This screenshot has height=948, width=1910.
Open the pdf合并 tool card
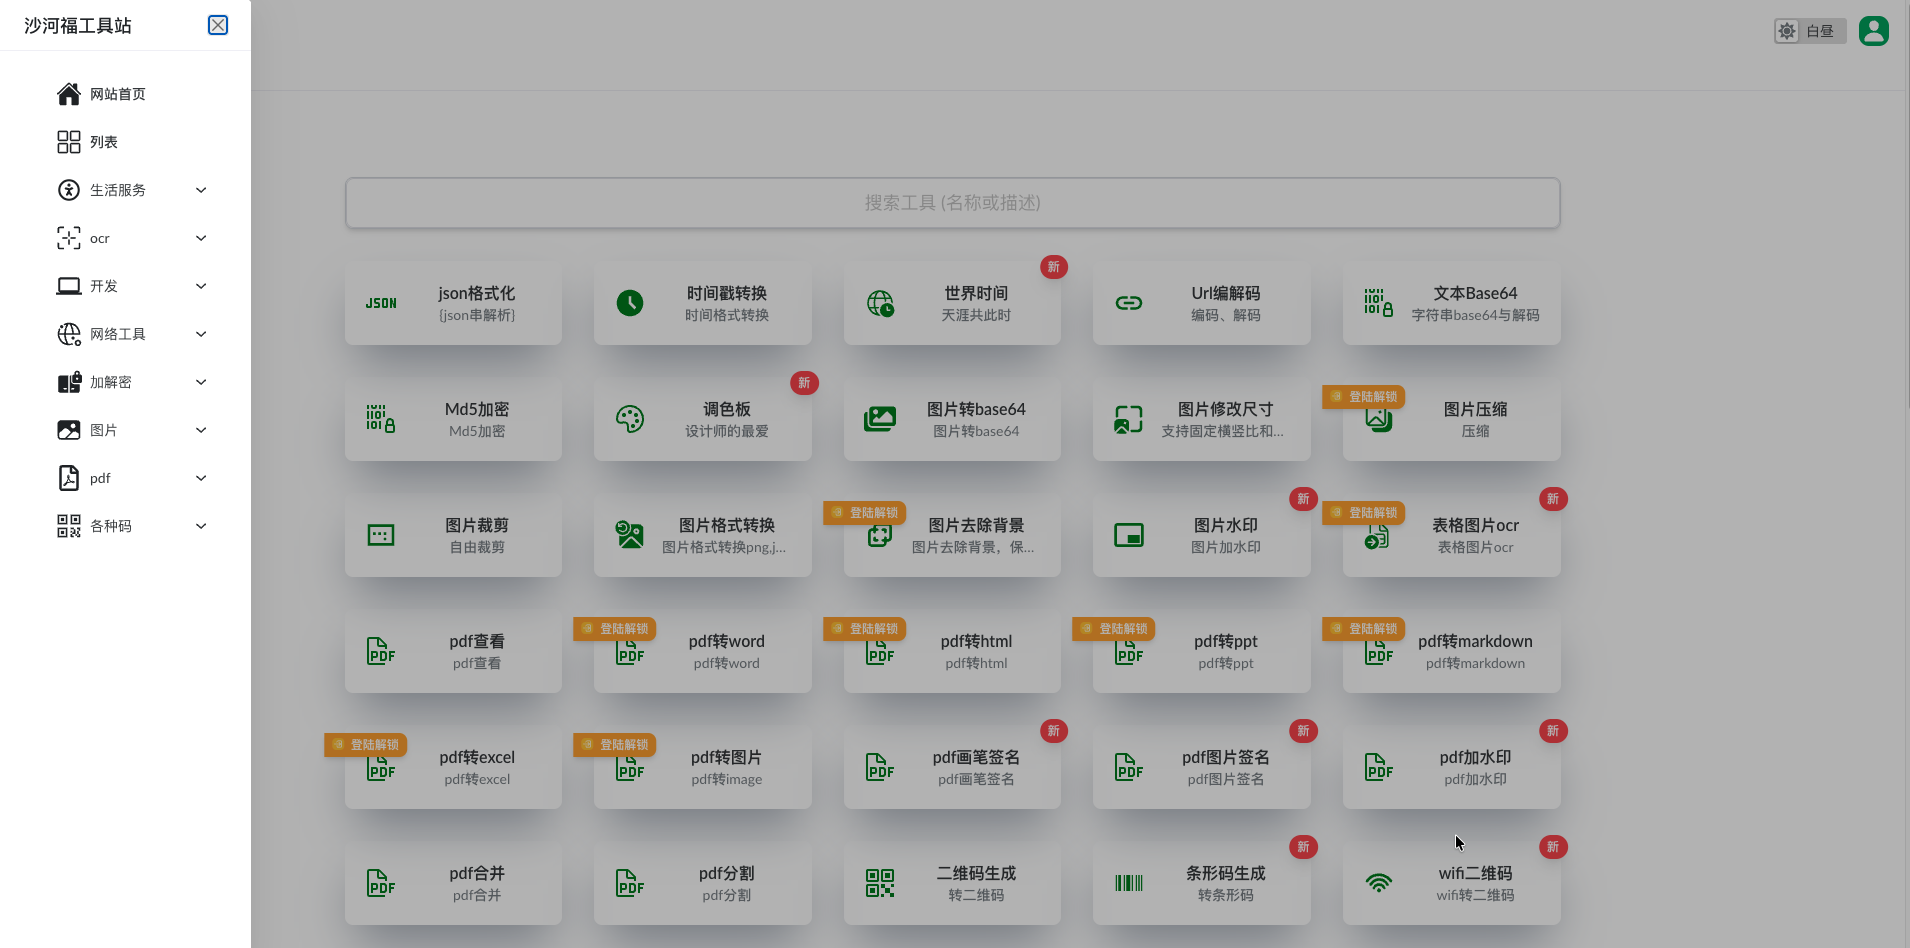[453, 883]
